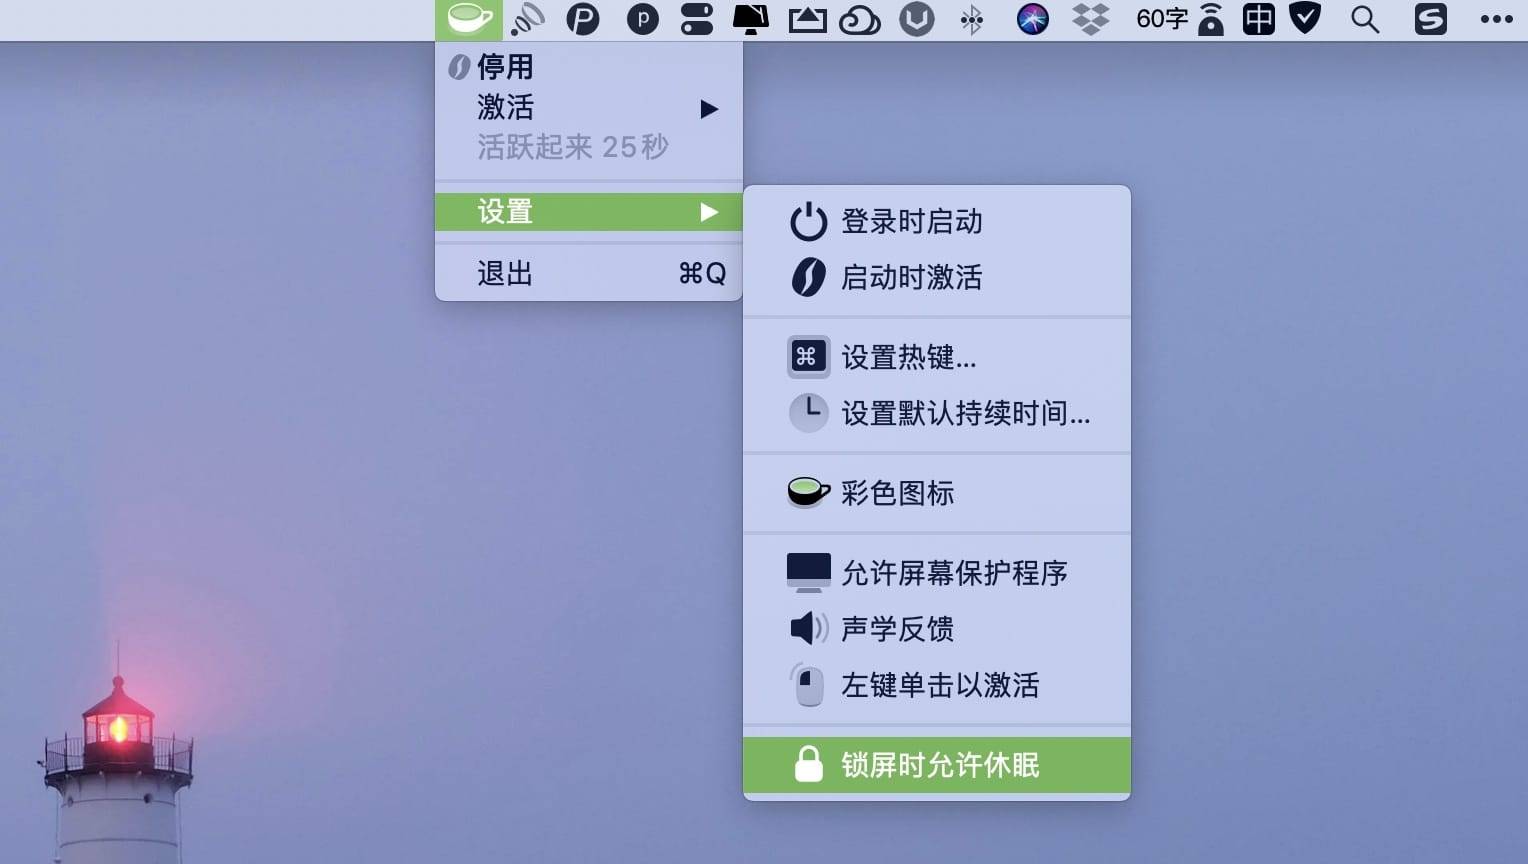Click the Theine coffee cup menu bar icon
This screenshot has width=1528, height=864.
(x=469, y=19)
